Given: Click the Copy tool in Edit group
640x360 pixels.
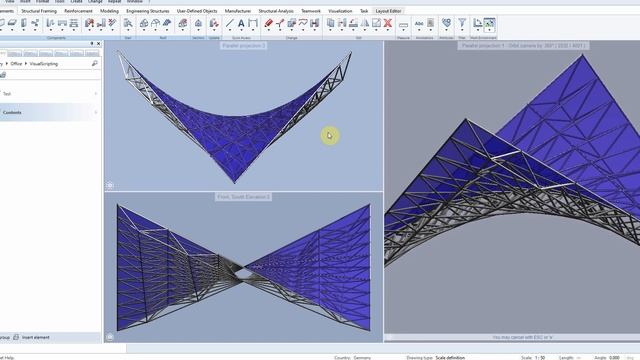Looking at the screenshot, I should tap(331, 23).
